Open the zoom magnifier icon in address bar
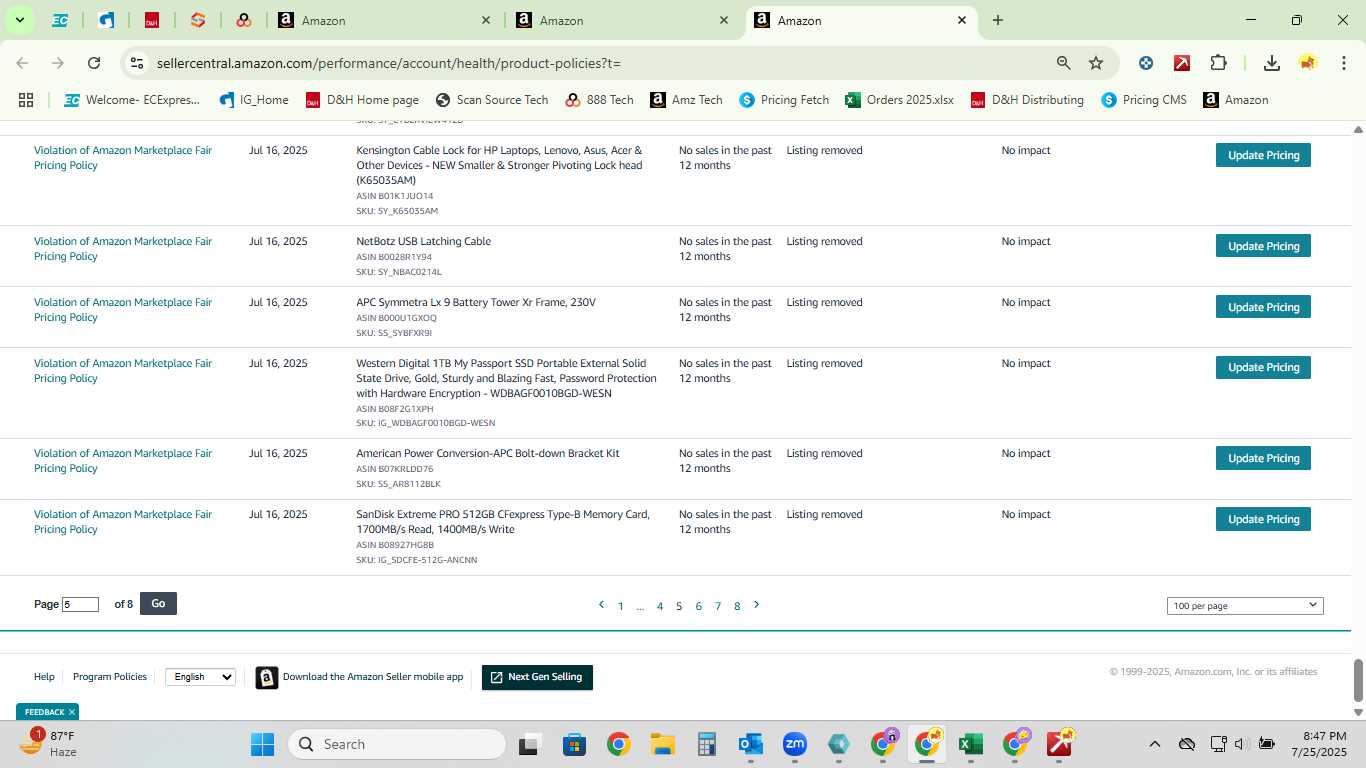Screen dimensions: 1366x768 tap(1064, 63)
